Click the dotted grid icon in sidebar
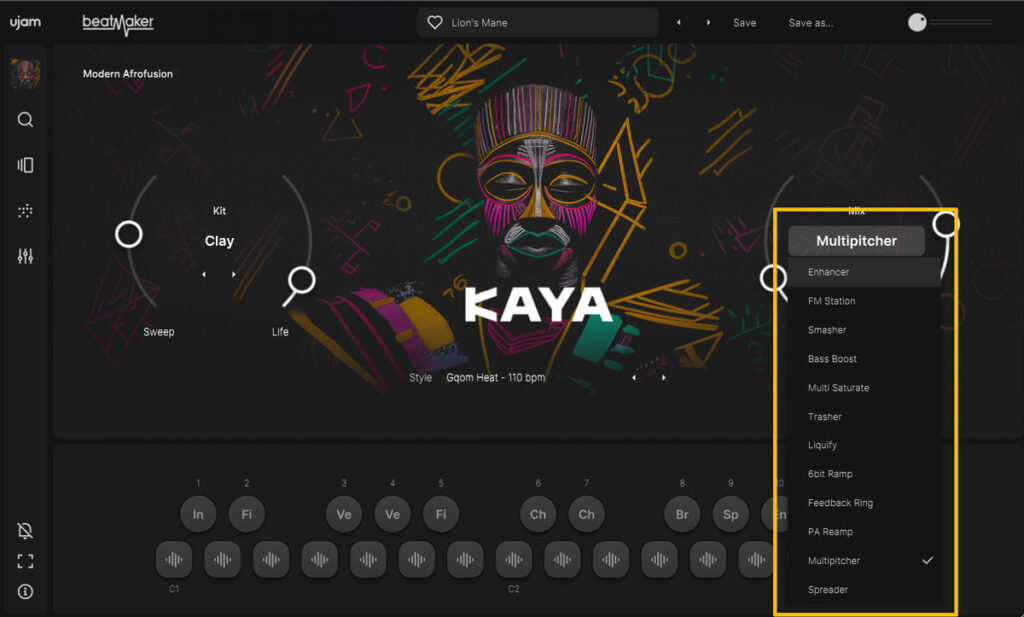 [26, 211]
